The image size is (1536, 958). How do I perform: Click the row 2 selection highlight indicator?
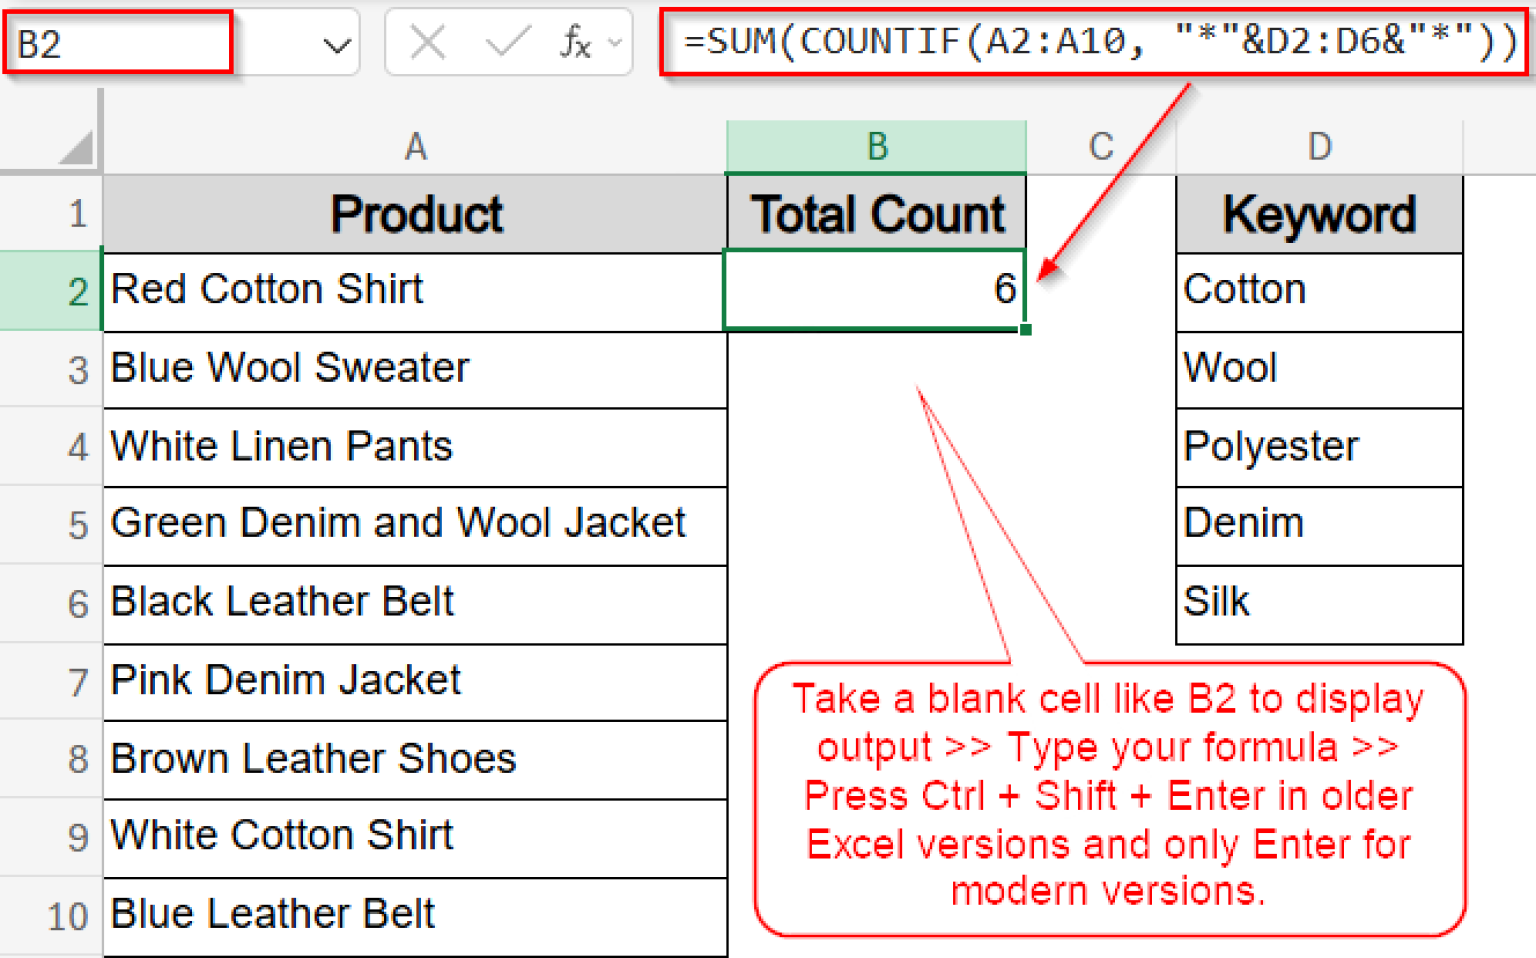click(50, 290)
